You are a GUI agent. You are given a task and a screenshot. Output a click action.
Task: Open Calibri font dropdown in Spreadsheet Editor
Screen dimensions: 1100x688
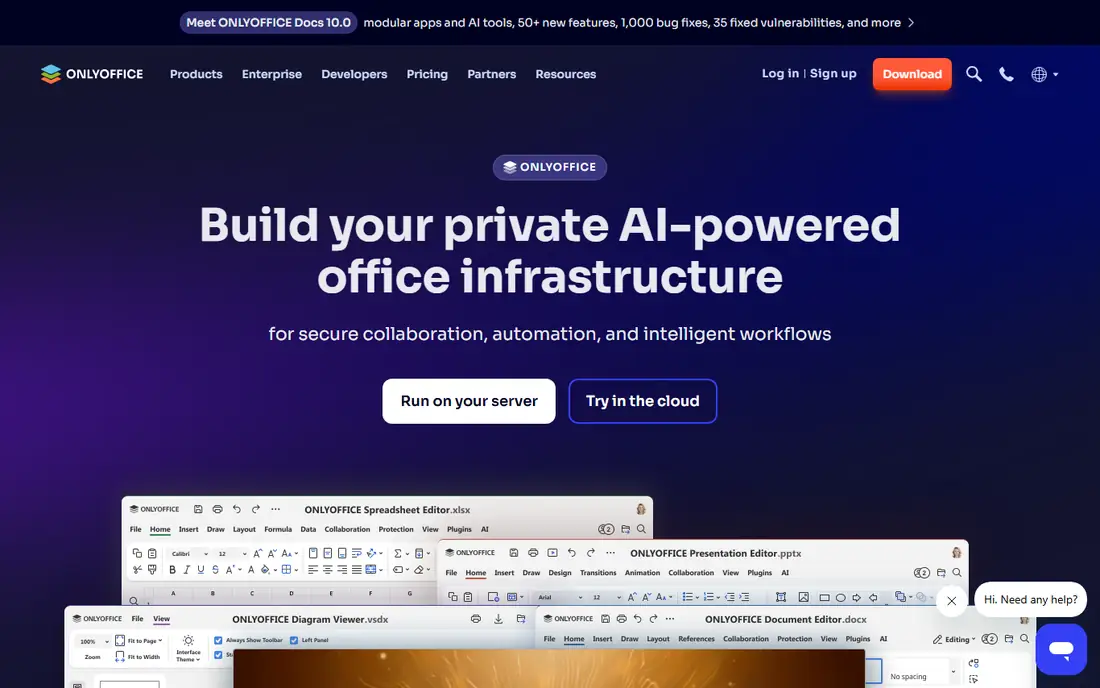point(189,553)
